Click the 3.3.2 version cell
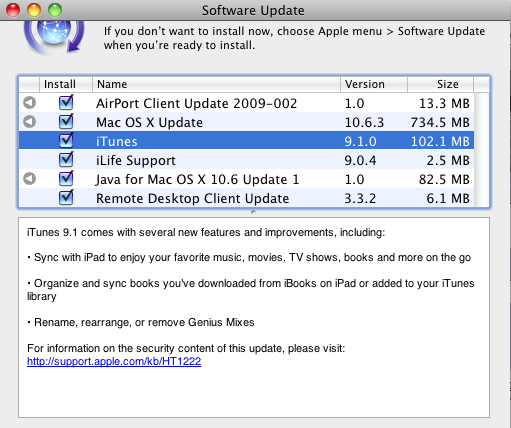The height and width of the screenshot is (428, 511). (x=360, y=198)
